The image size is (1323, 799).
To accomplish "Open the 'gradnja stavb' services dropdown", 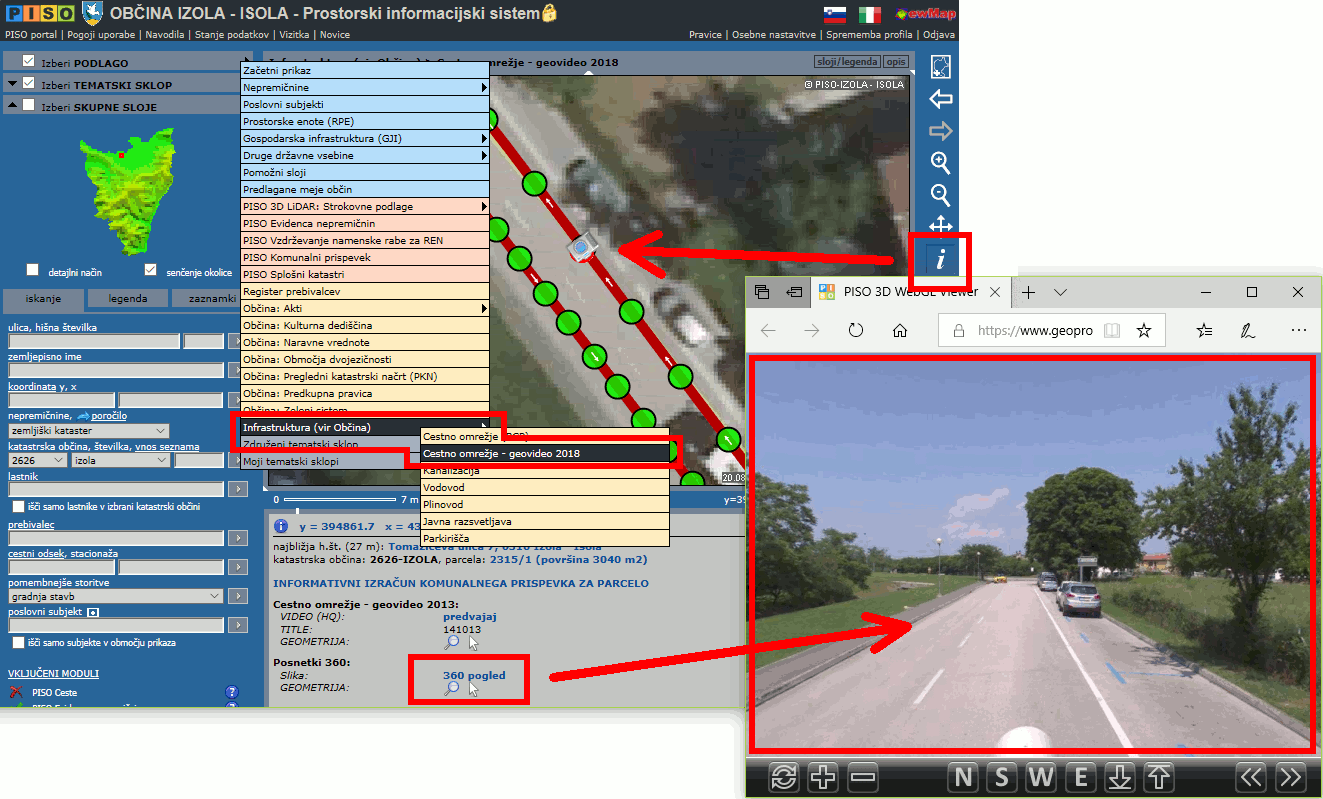I will coord(115,596).
